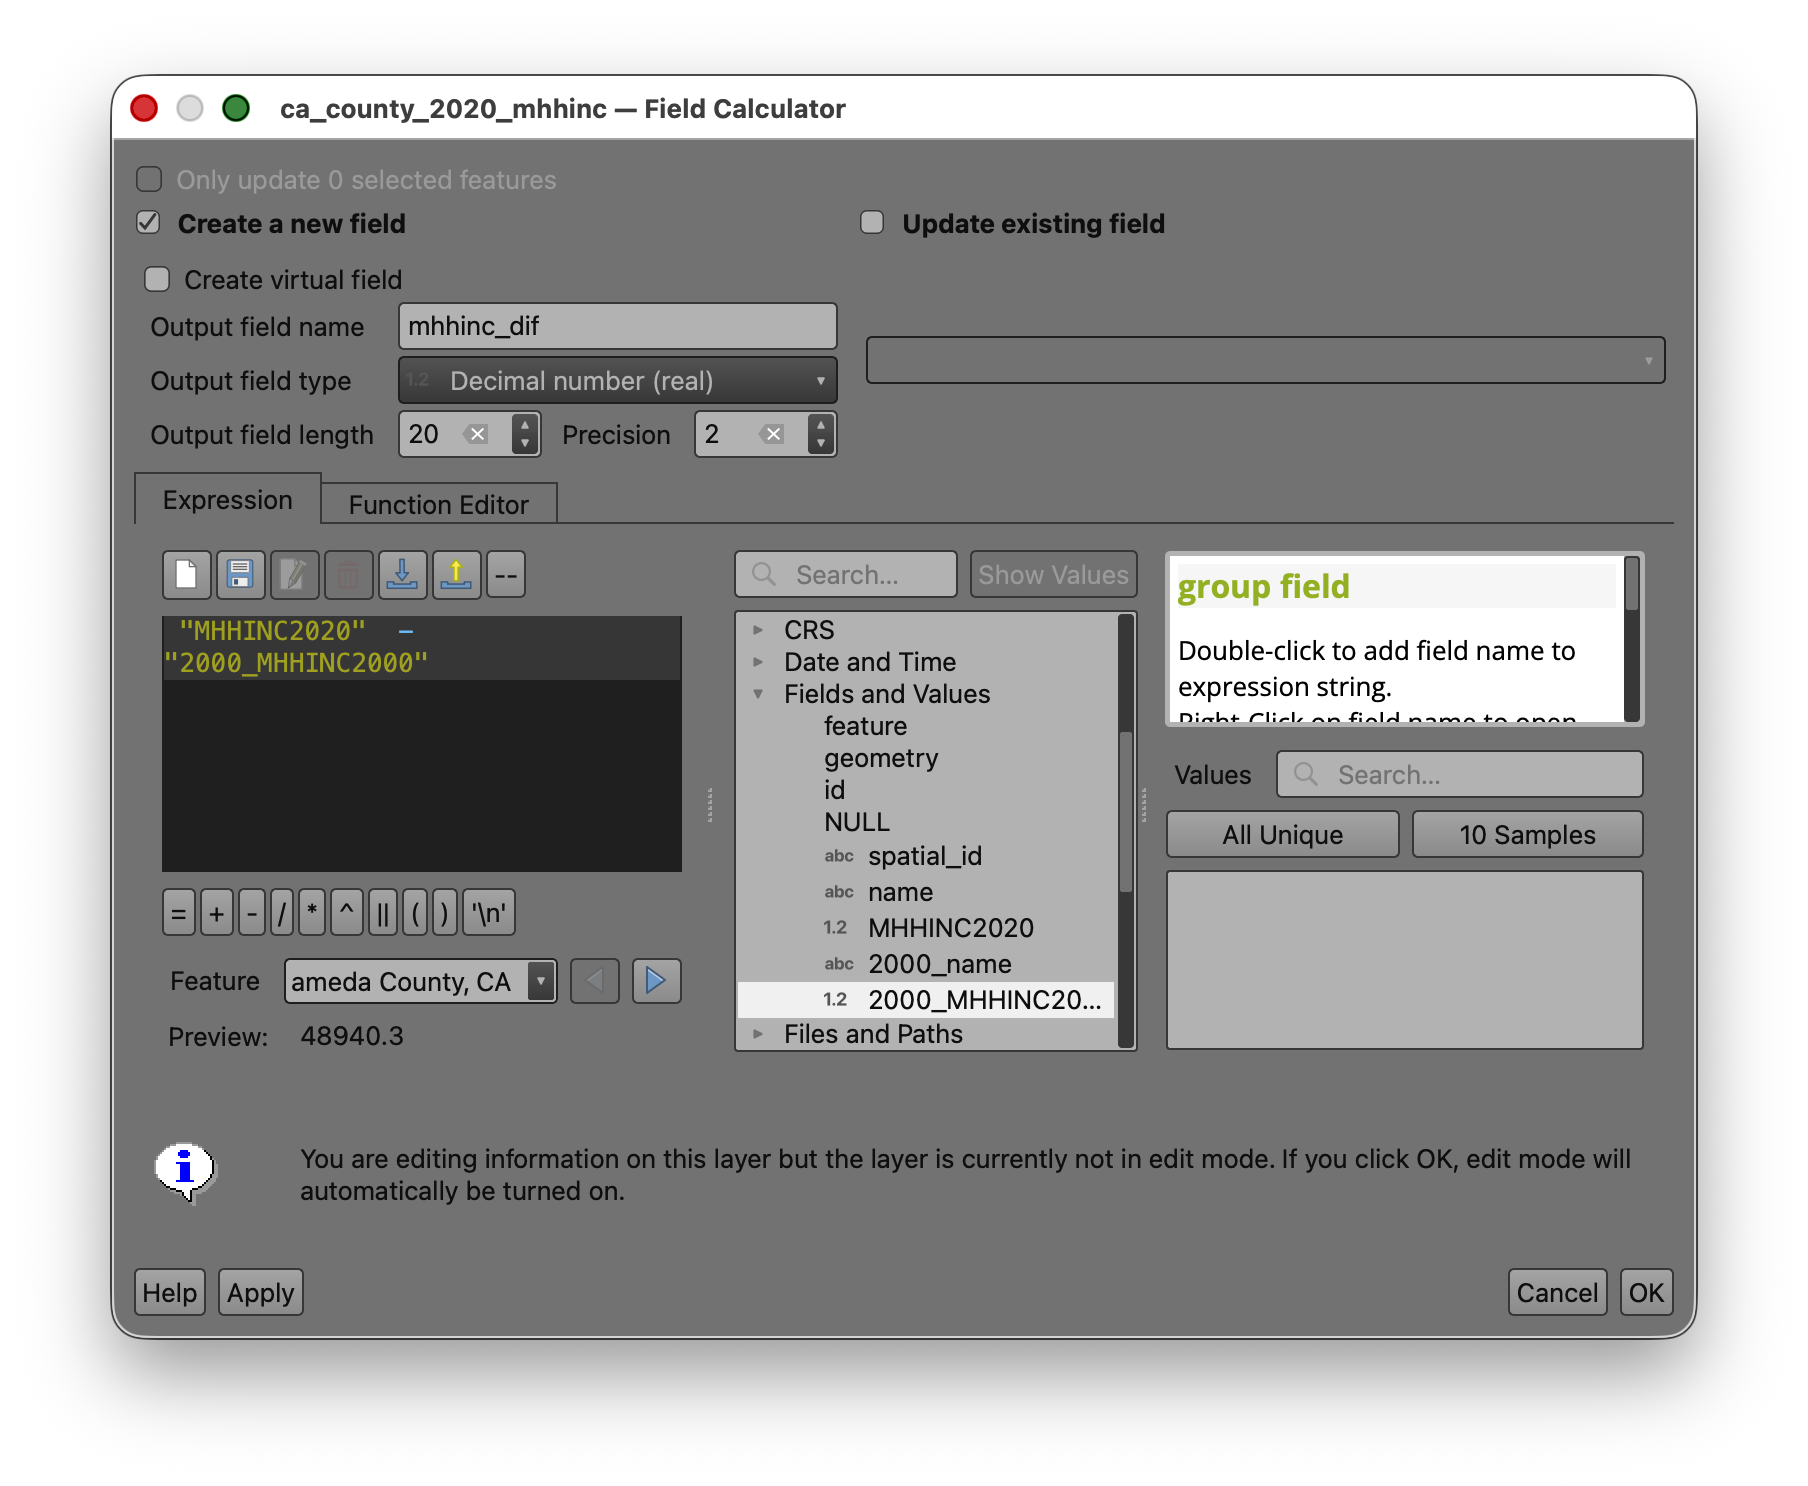Click the export user expressions icon
This screenshot has width=1808, height=1486.
pyautogui.click(x=456, y=575)
